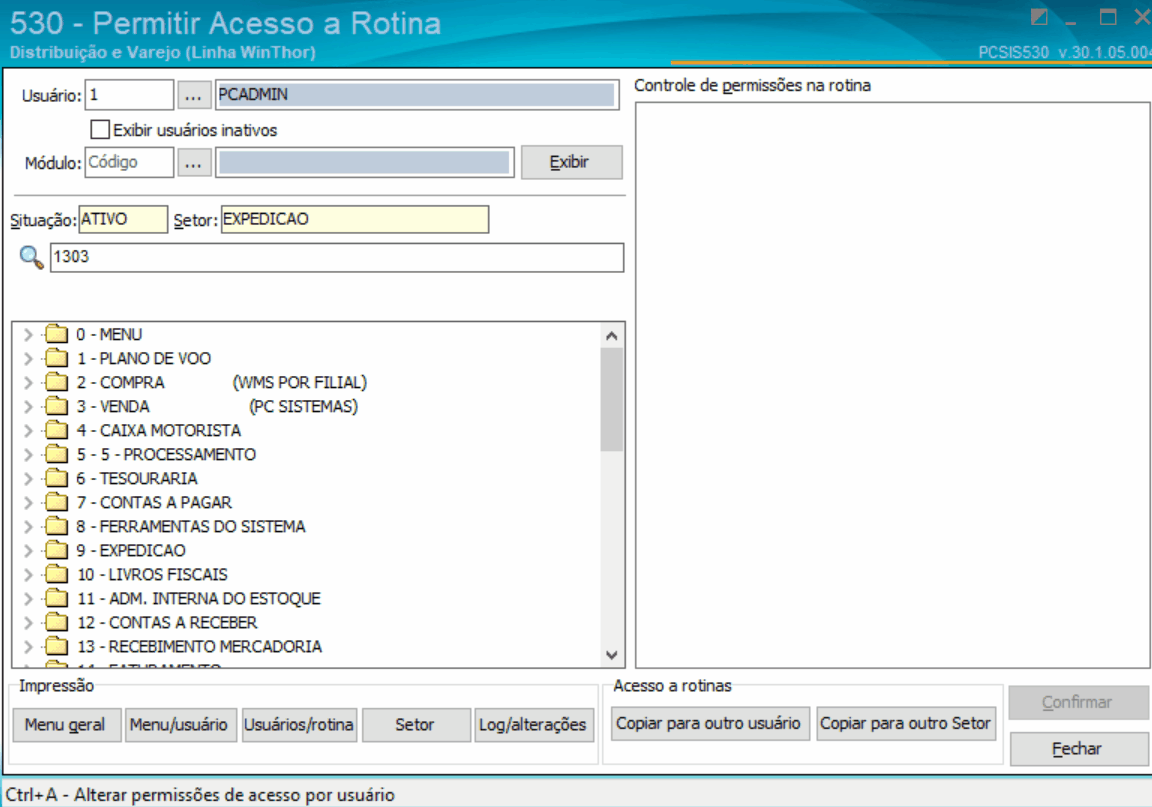The height and width of the screenshot is (807, 1152).
Task: Click folder icon of 3 - VENDA
Action: 56,406
